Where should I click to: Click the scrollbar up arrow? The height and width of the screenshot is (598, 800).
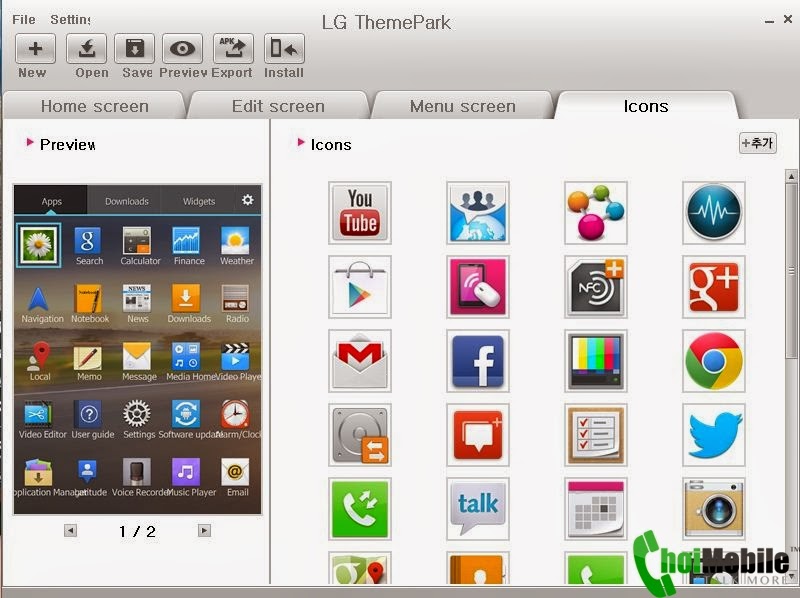(791, 176)
